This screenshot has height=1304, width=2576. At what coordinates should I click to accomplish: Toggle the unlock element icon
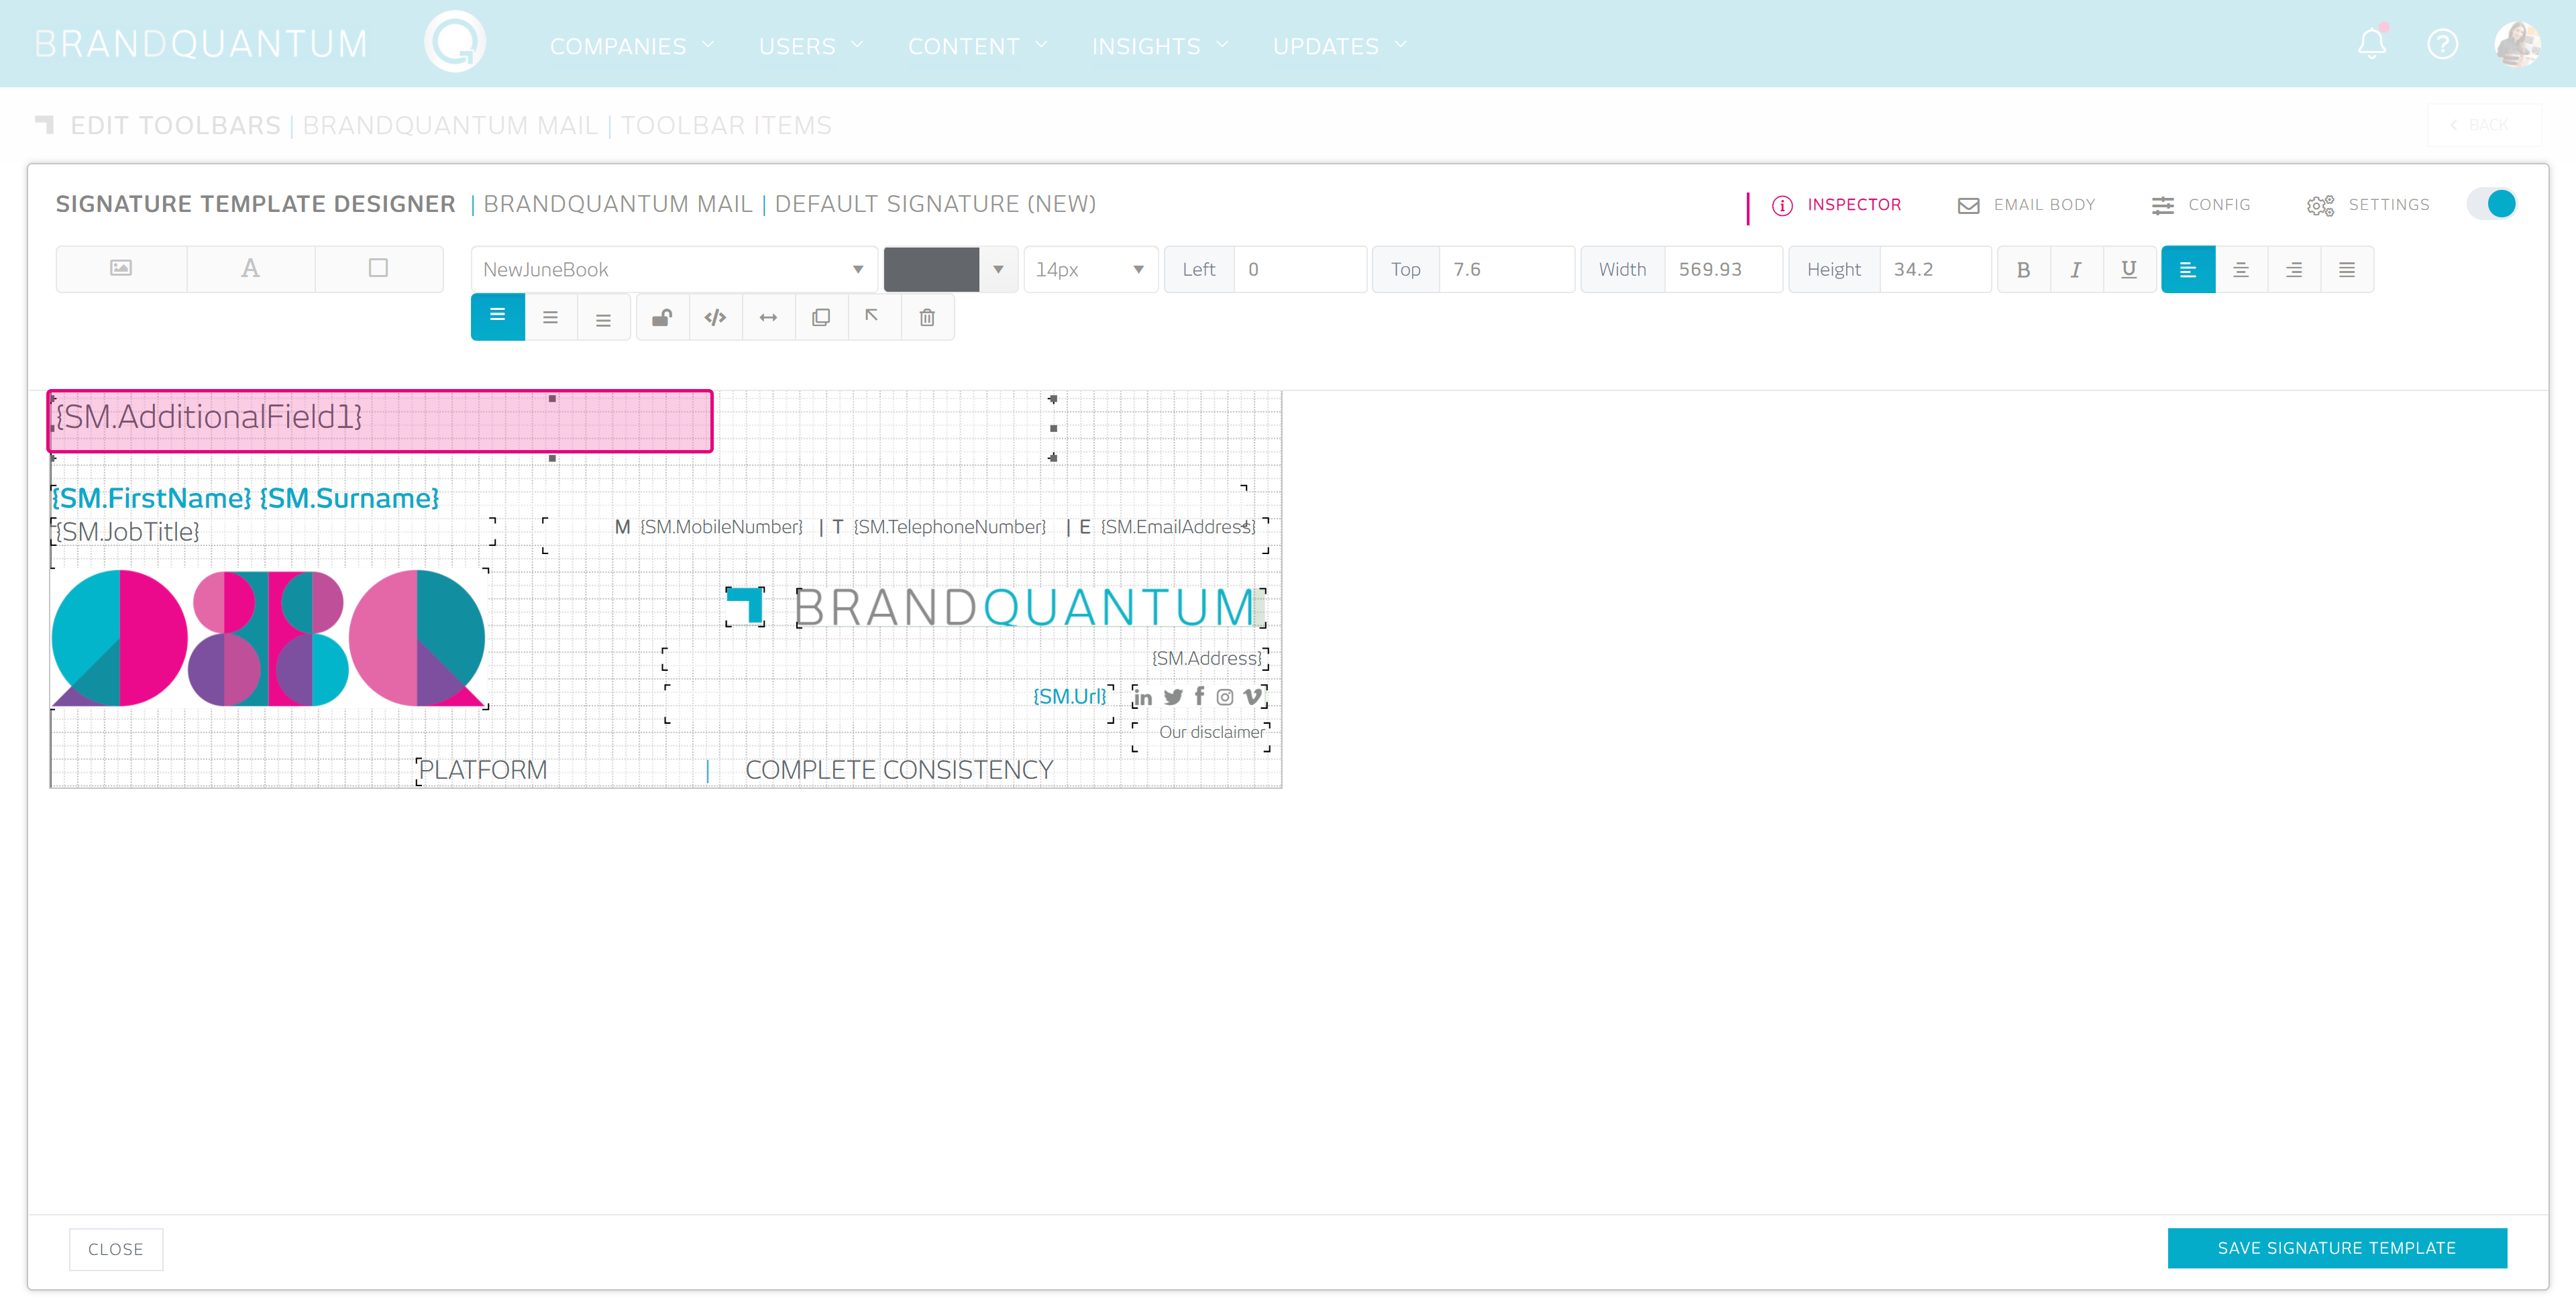662,317
